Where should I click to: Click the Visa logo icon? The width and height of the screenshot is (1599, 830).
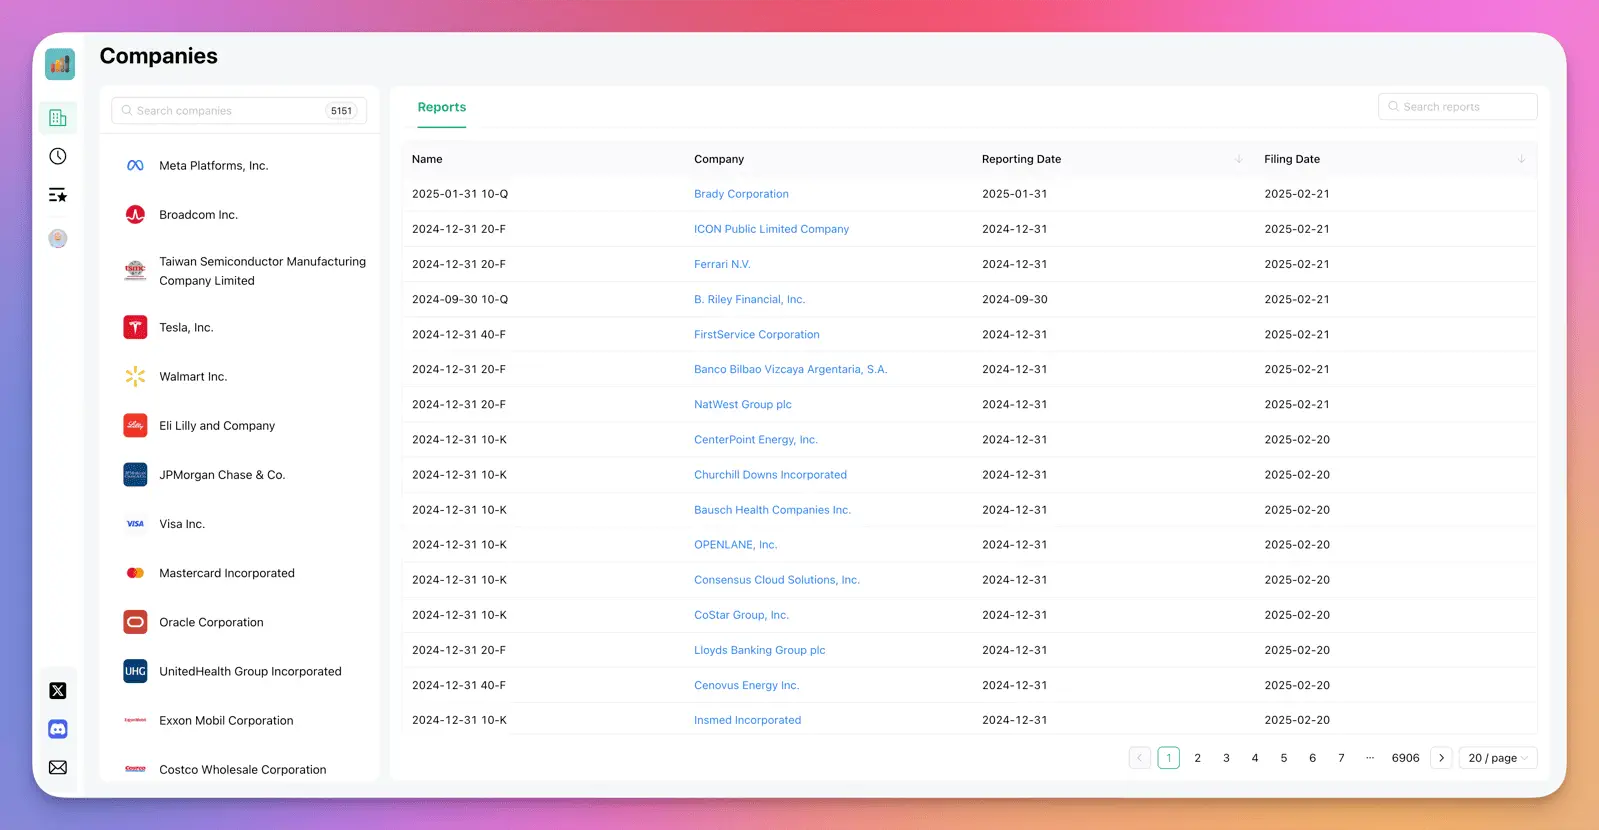(x=135, y=523)
